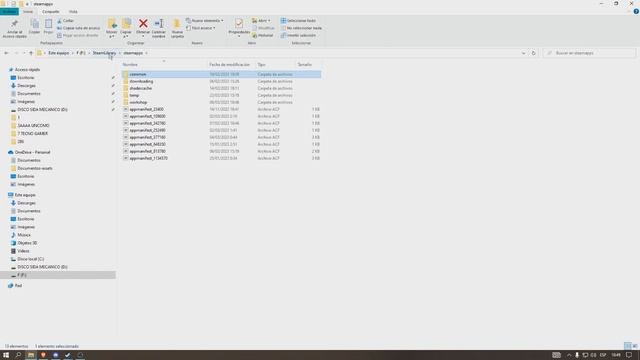Click Copiar ruta de acceso
Viewport: 640px width, 360px height.
point(78,28)
